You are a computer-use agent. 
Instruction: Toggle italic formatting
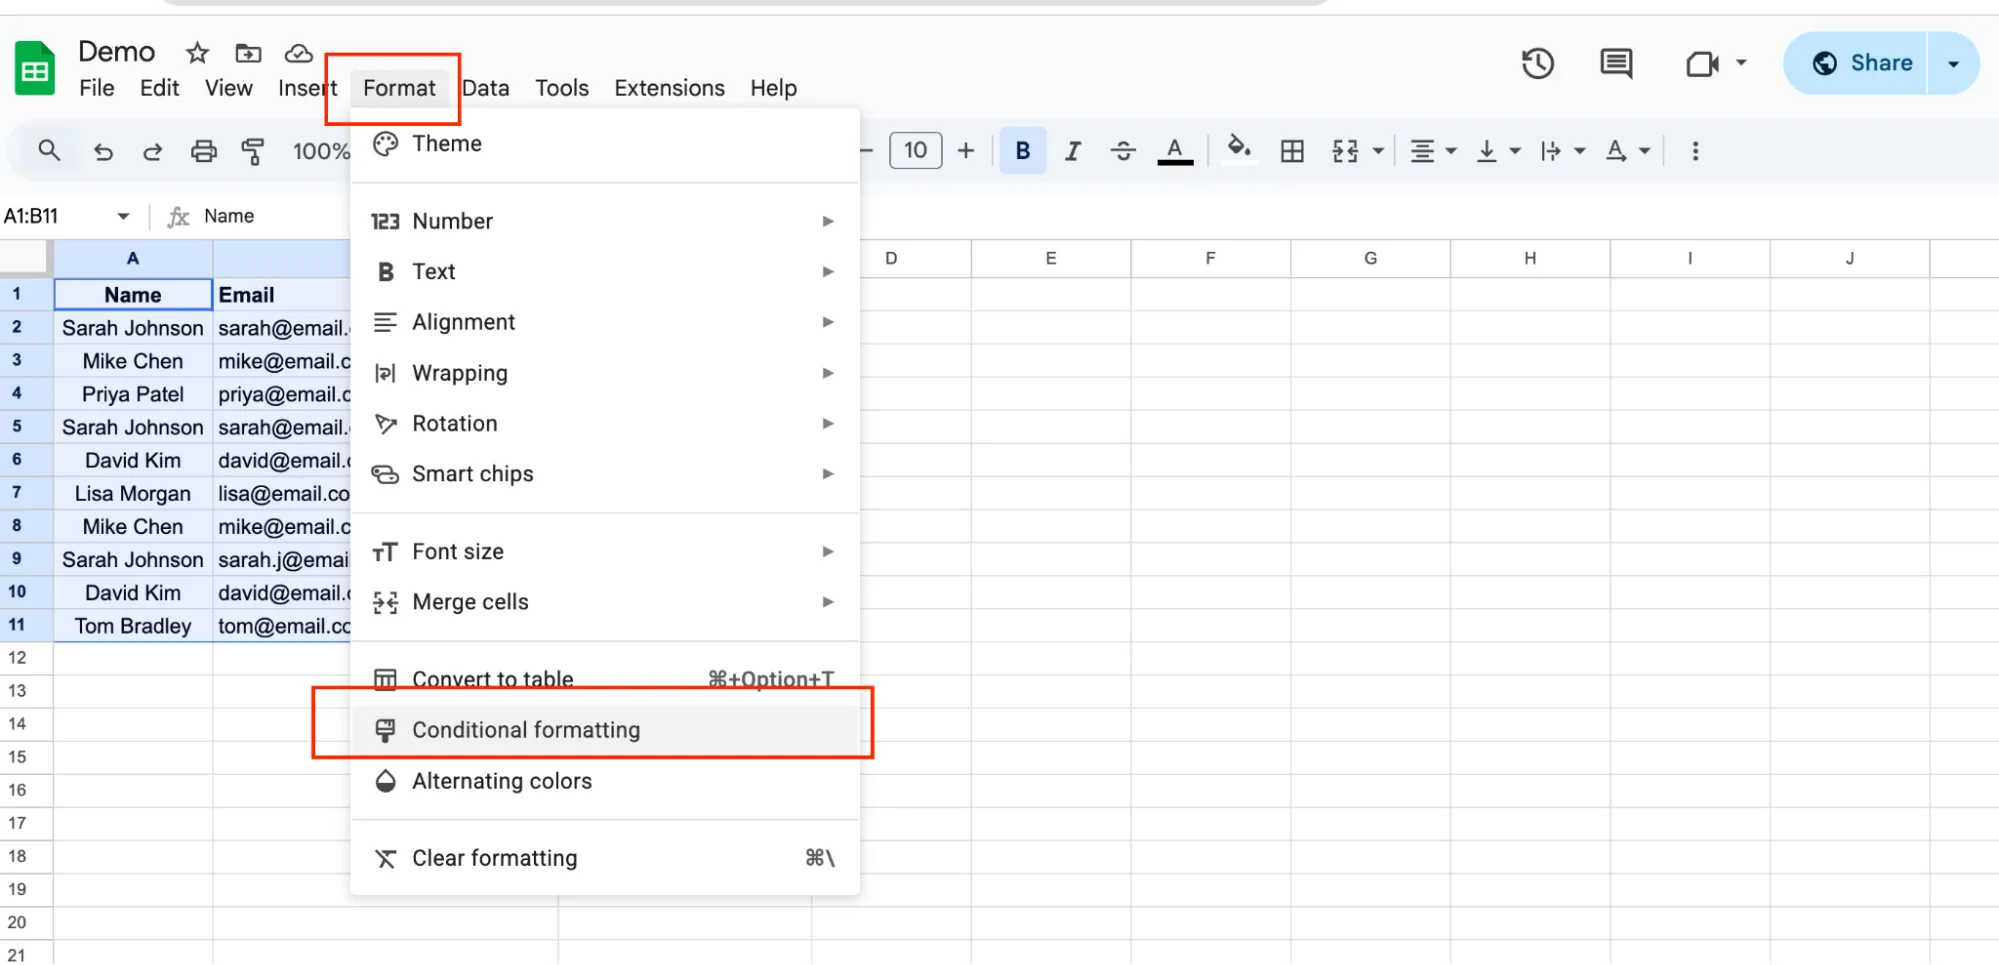pyautogui.click(x=1072, y=150)
